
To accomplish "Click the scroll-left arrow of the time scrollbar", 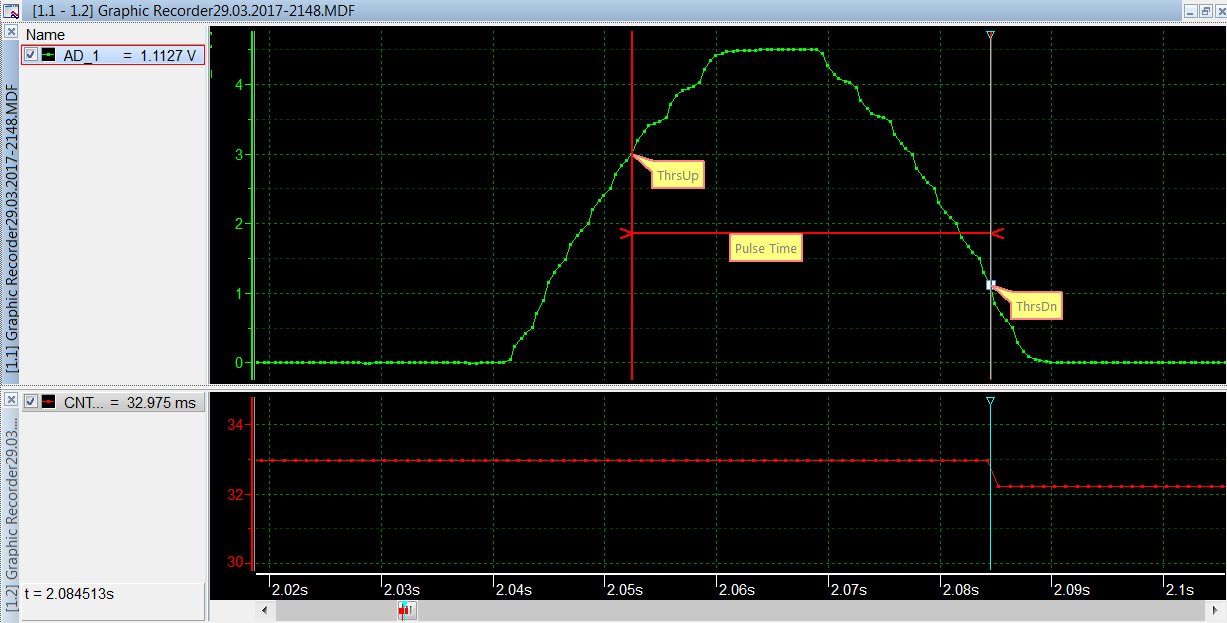I will click(x=265, y=609).
